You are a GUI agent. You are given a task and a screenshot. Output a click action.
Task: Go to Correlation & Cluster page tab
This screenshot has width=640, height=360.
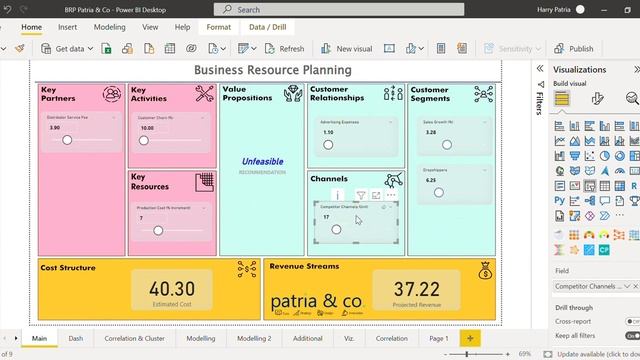pos(134,338)
